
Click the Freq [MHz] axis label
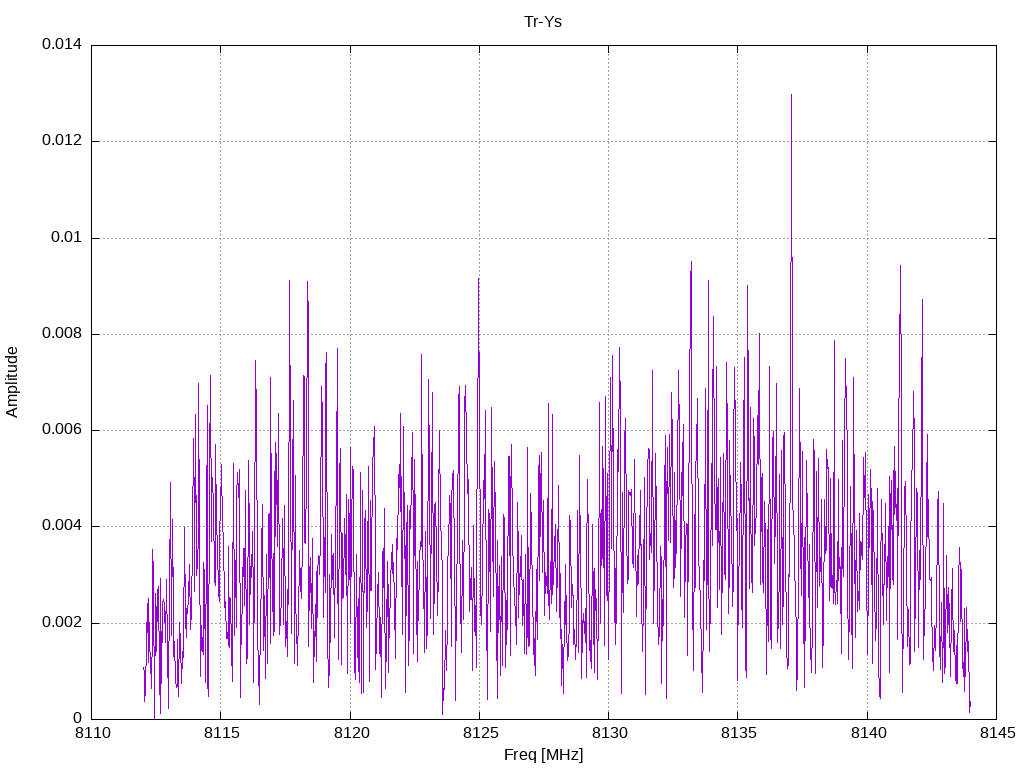(543, 755)
